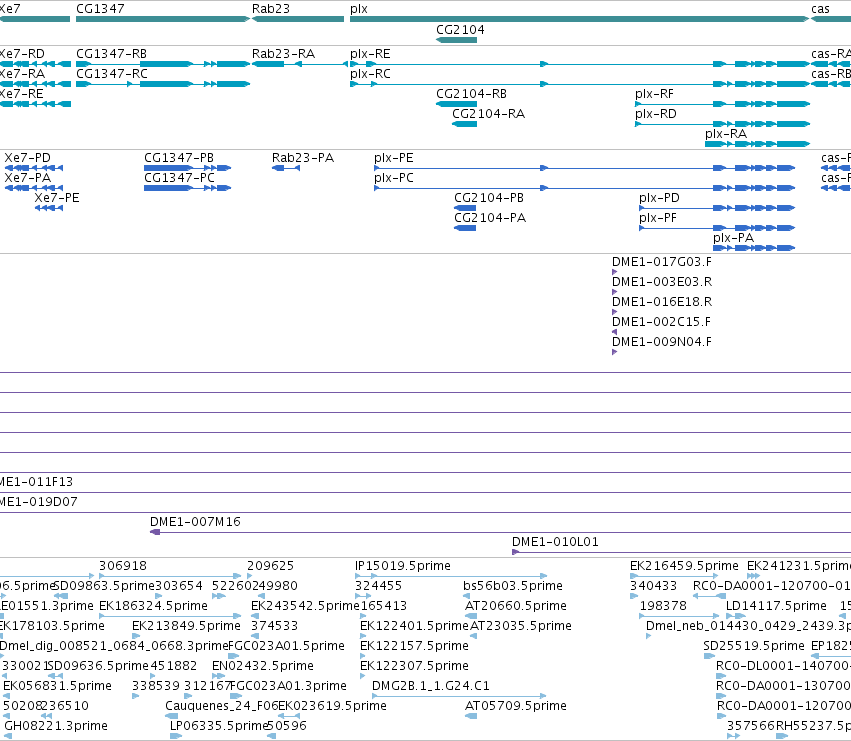
Task: Open EST GH08221.3prime
Action: tap(56, 726)
